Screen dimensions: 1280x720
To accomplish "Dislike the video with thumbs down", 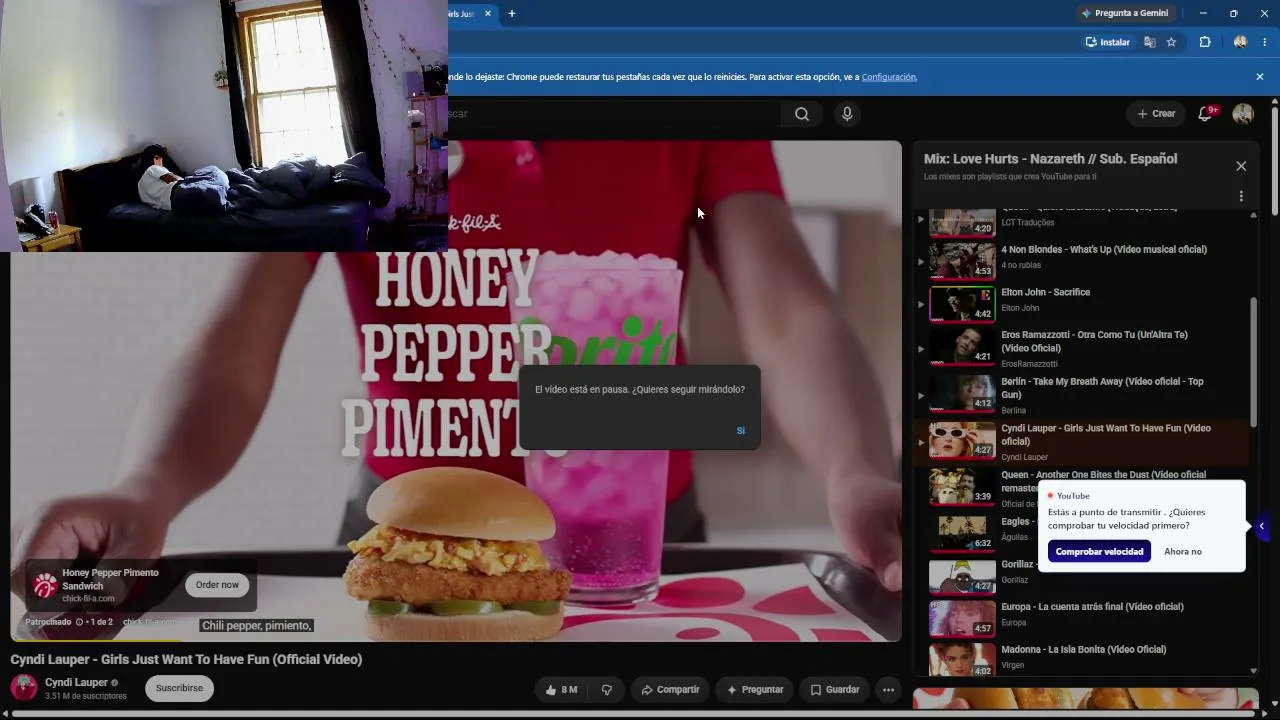I will (x=606, y=690).
